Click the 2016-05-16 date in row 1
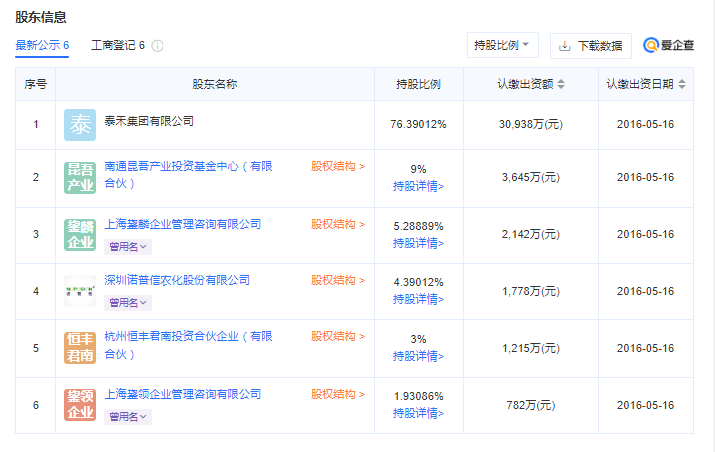Screen dimensions: 715x452 point(645,124)
